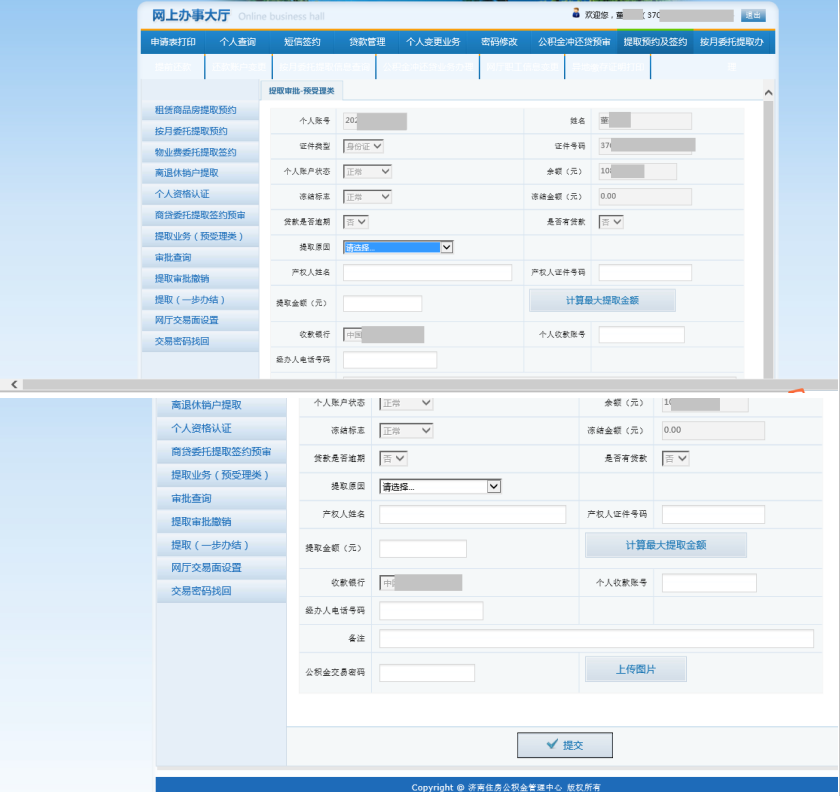Open the 申请表打印 menu
Image resolution: width=840 pixels, height=796 pixels.
[x=173, y=42]
